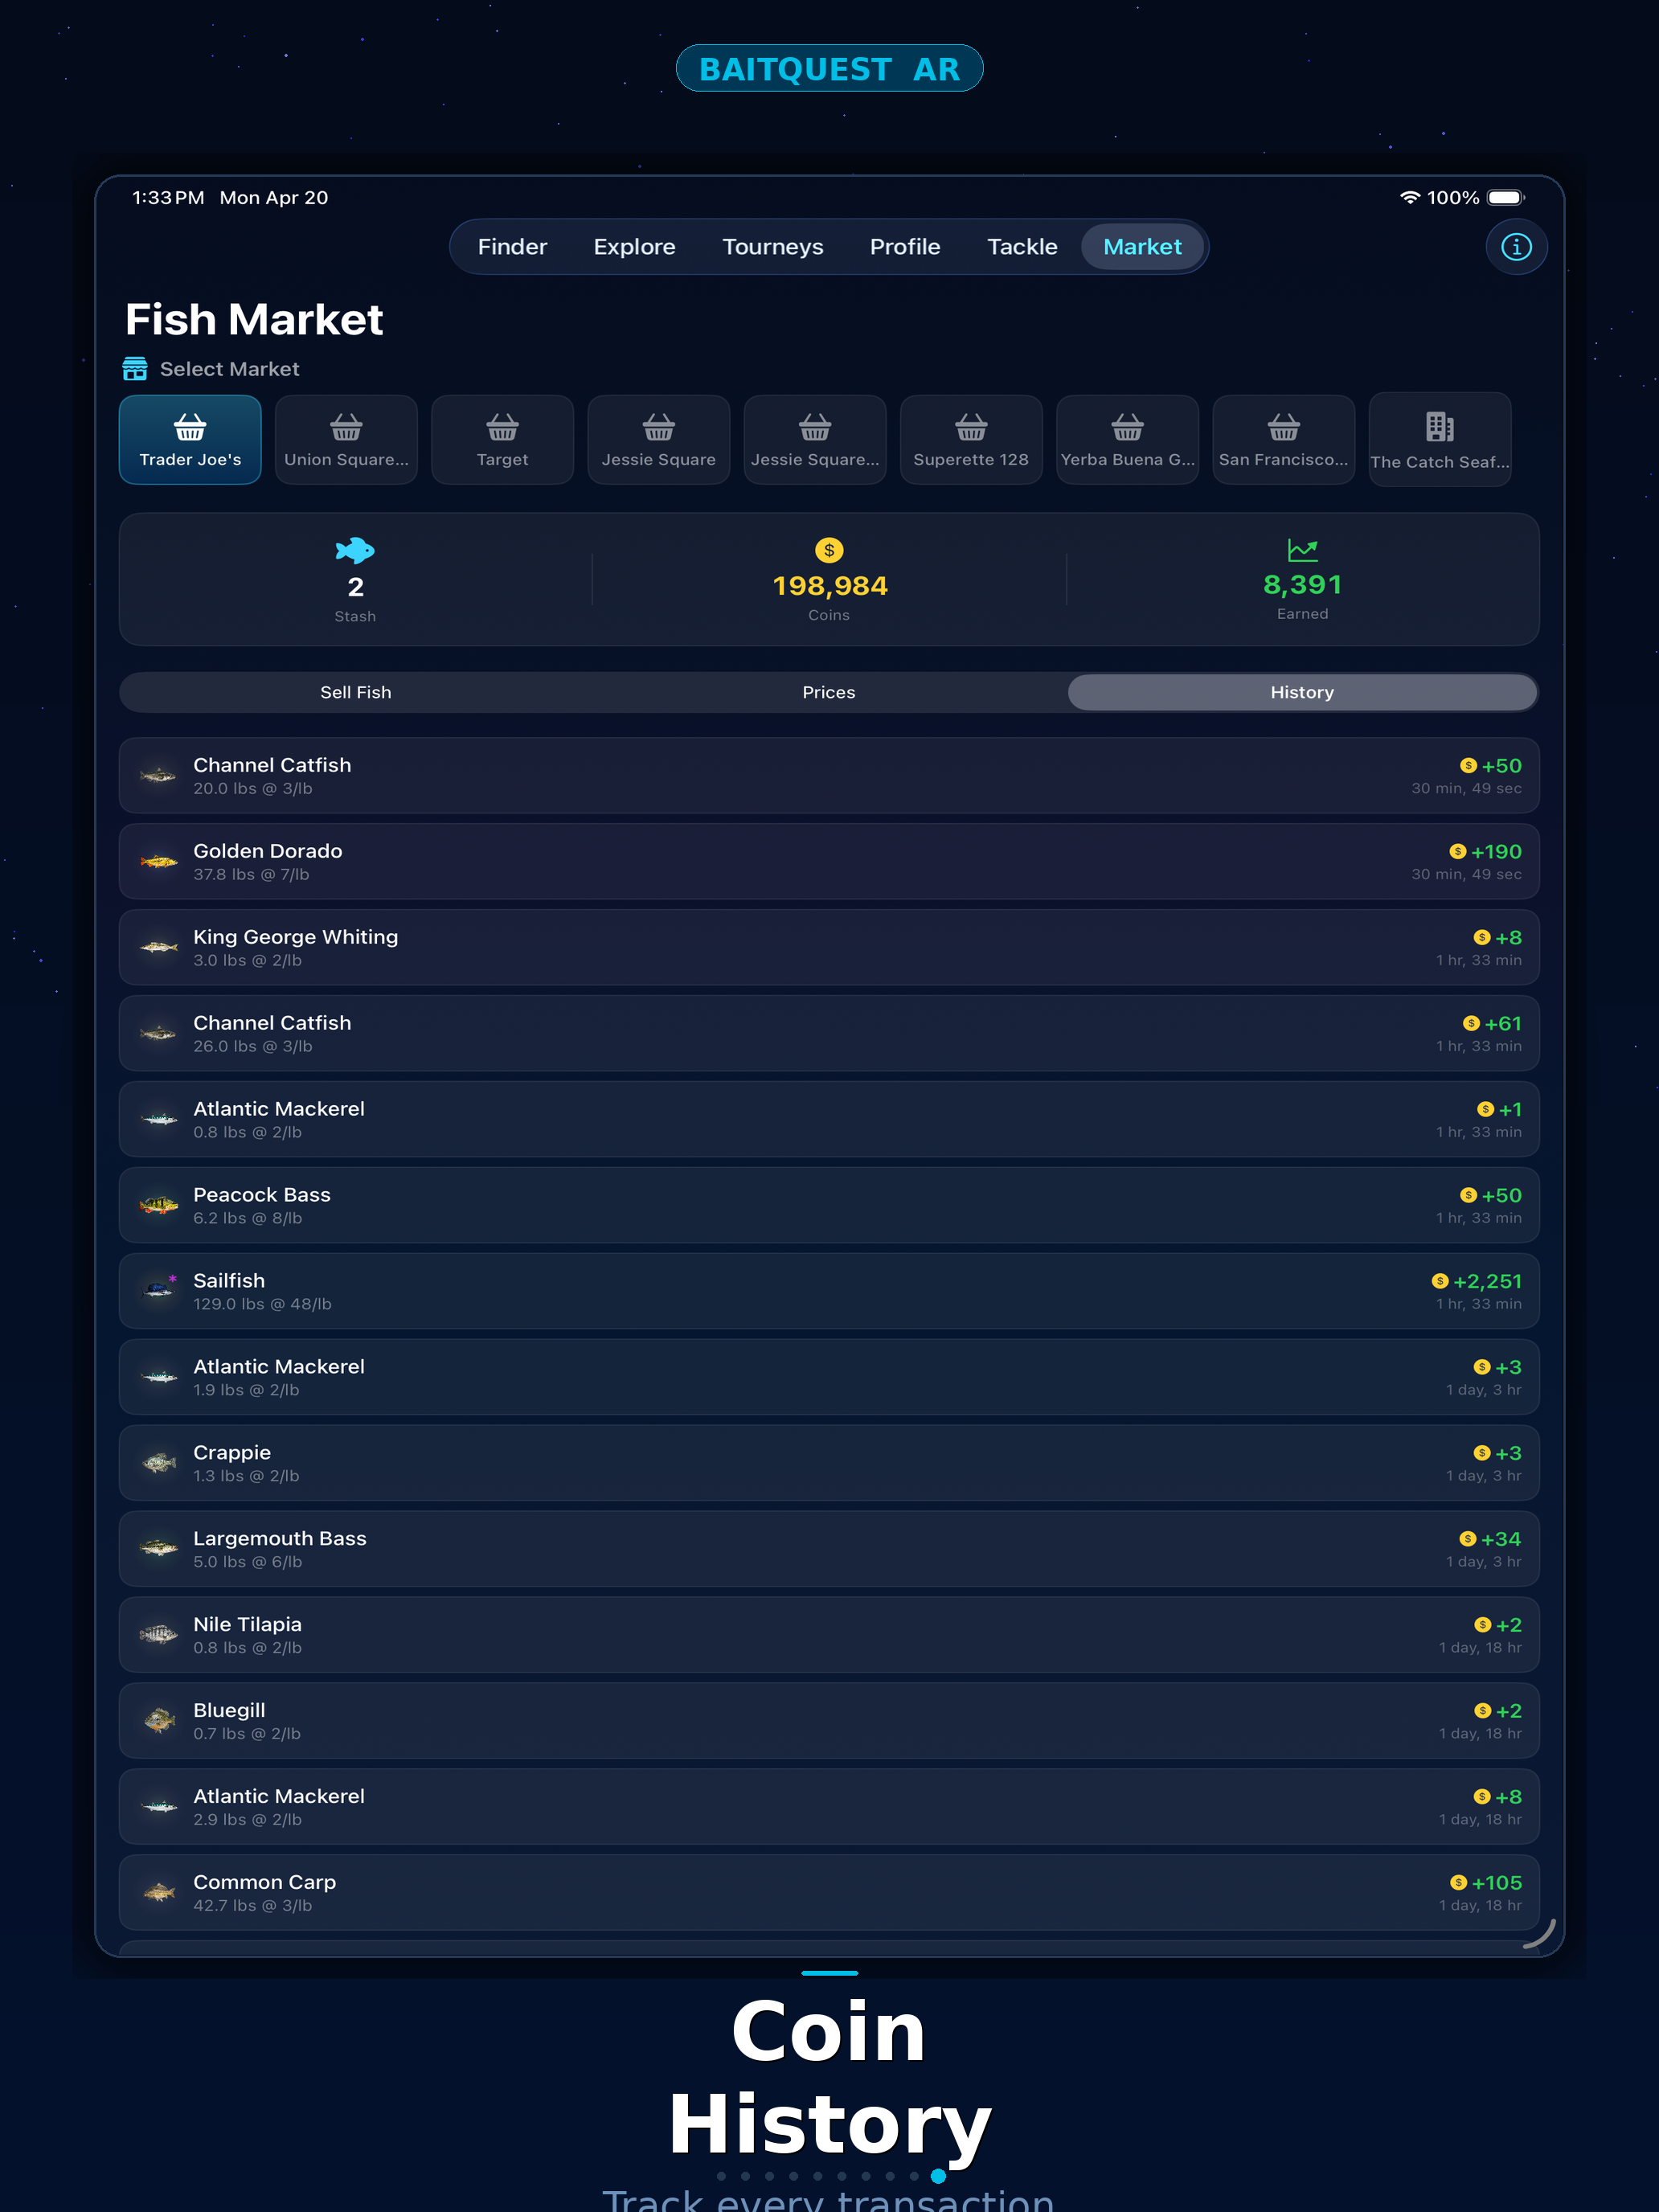Click Wi-Fi status icon
This screenshot has width=1659, height=2212.
1409,197
